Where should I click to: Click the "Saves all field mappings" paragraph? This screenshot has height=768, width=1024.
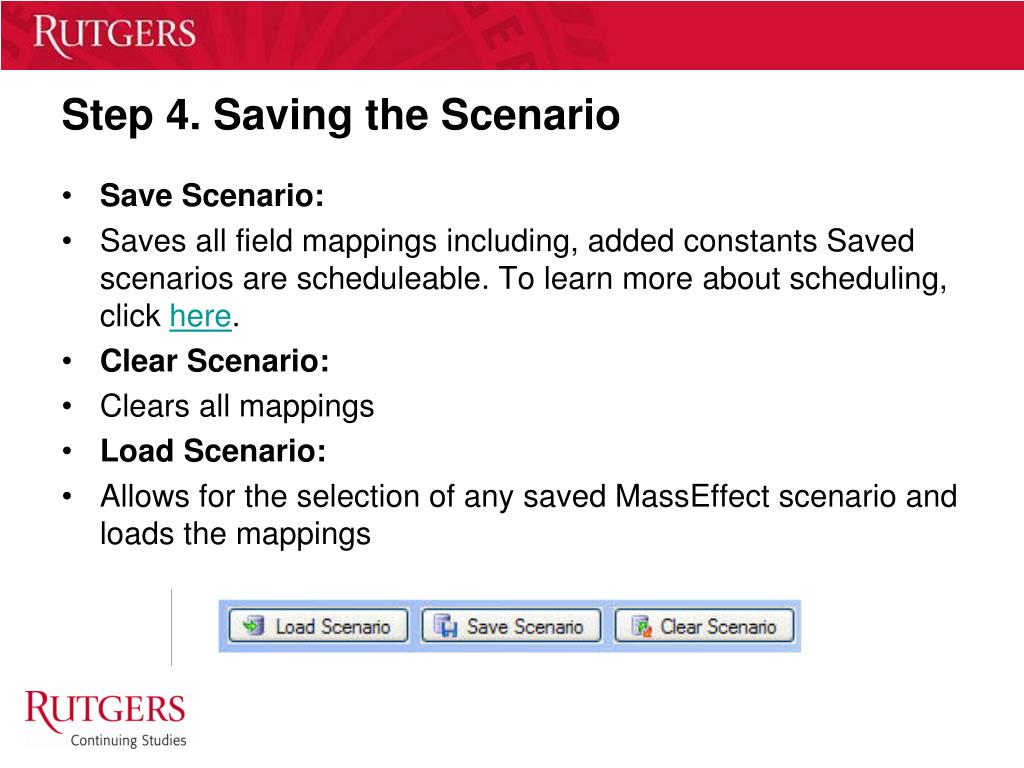click(x=524, y=278)
